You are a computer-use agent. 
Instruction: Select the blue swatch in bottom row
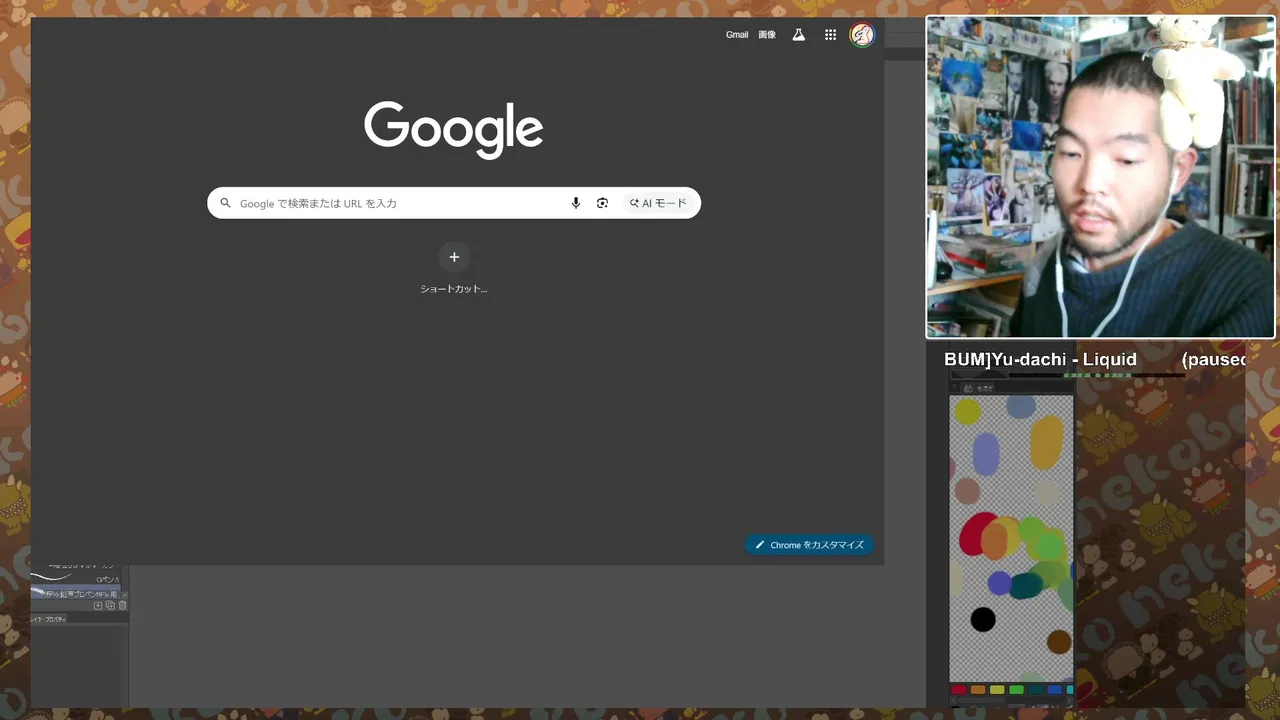point(1054,690)
